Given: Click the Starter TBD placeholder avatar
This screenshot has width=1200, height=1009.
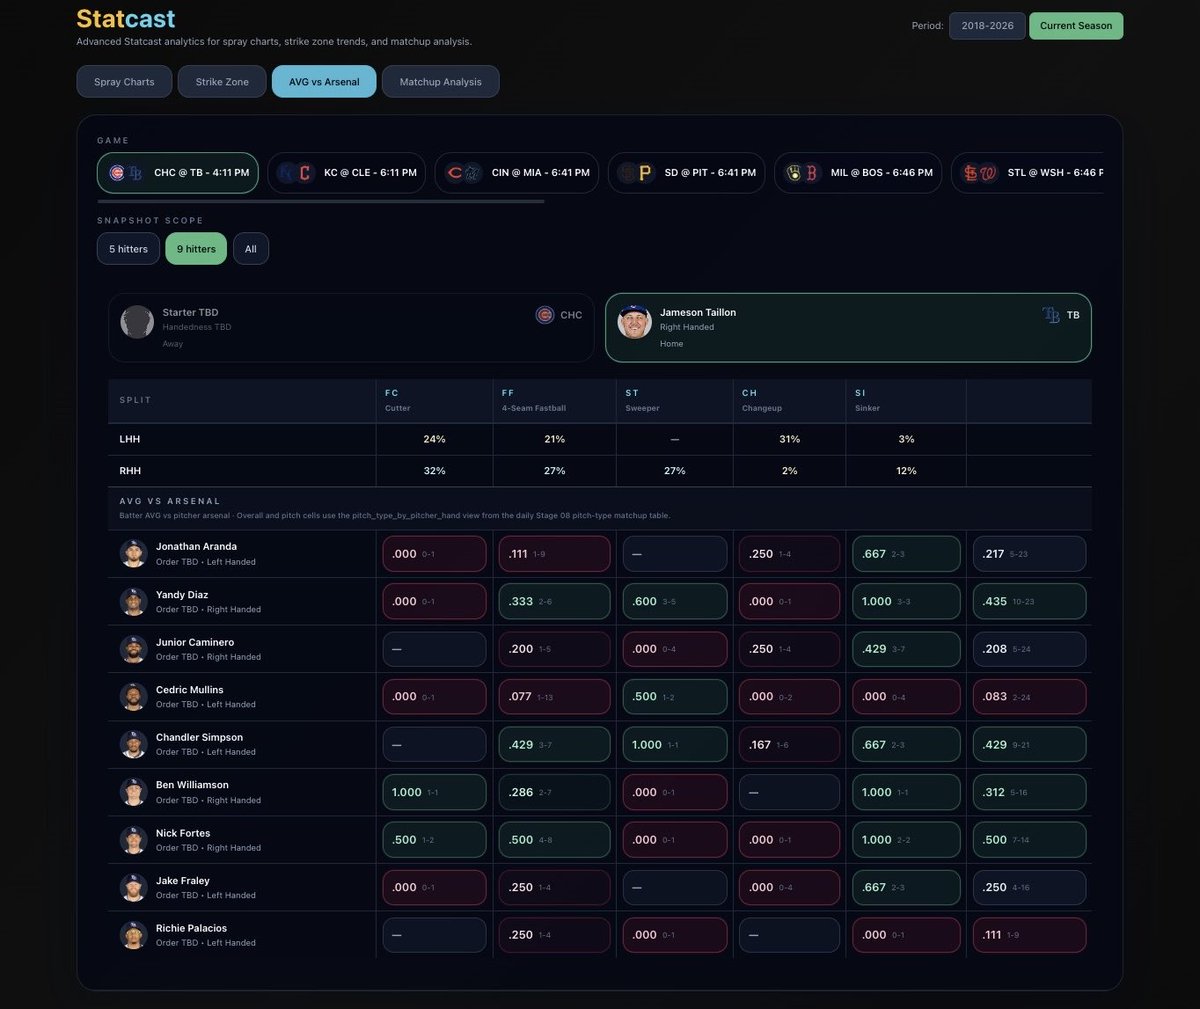Looking at the screenshot, I should (137, 322).
